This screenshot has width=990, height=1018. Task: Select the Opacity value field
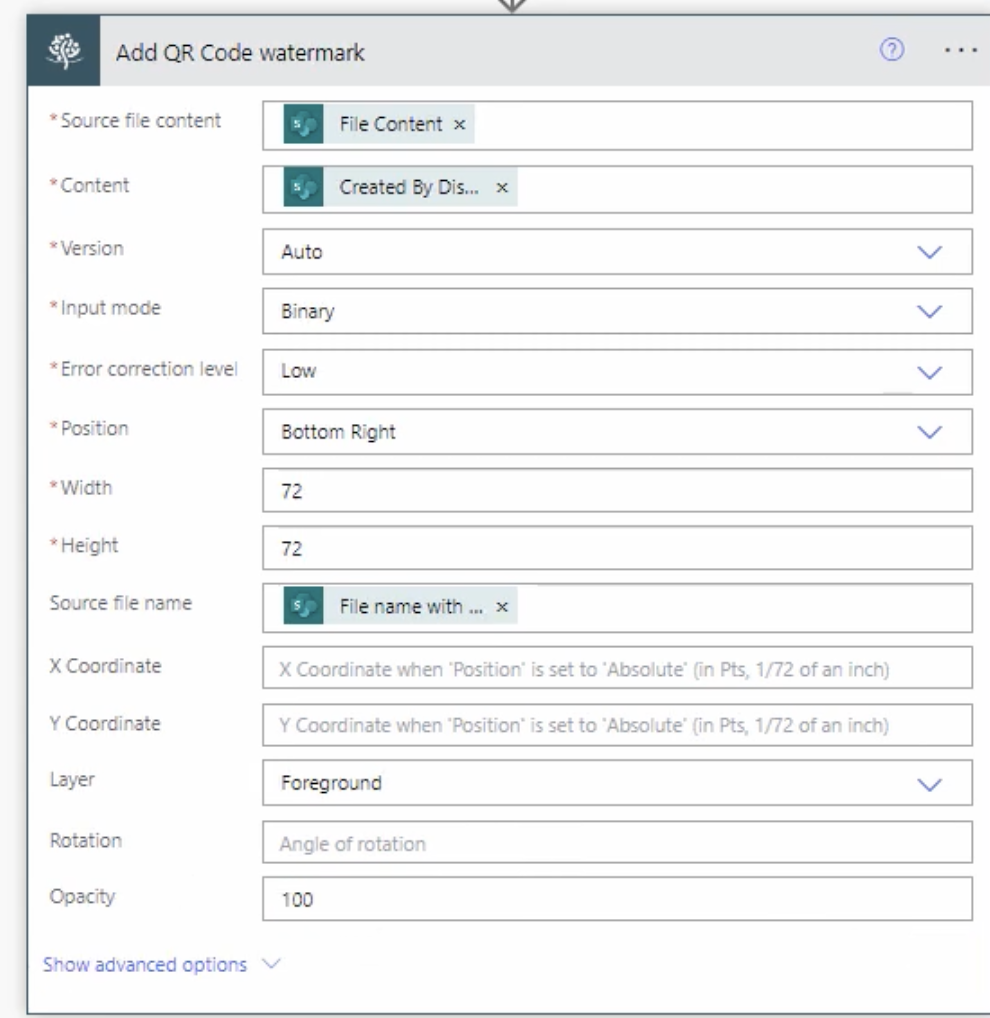616,900
